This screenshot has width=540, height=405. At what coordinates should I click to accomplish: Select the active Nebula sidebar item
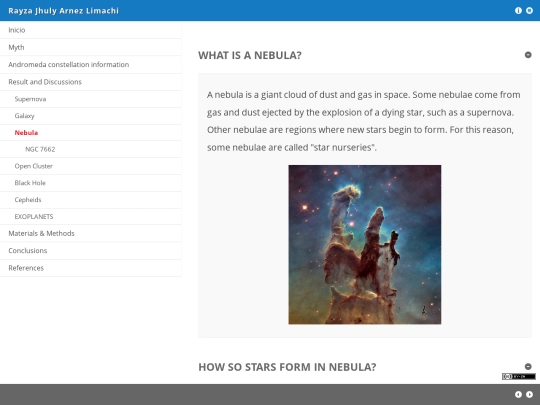tap(91, 133)
